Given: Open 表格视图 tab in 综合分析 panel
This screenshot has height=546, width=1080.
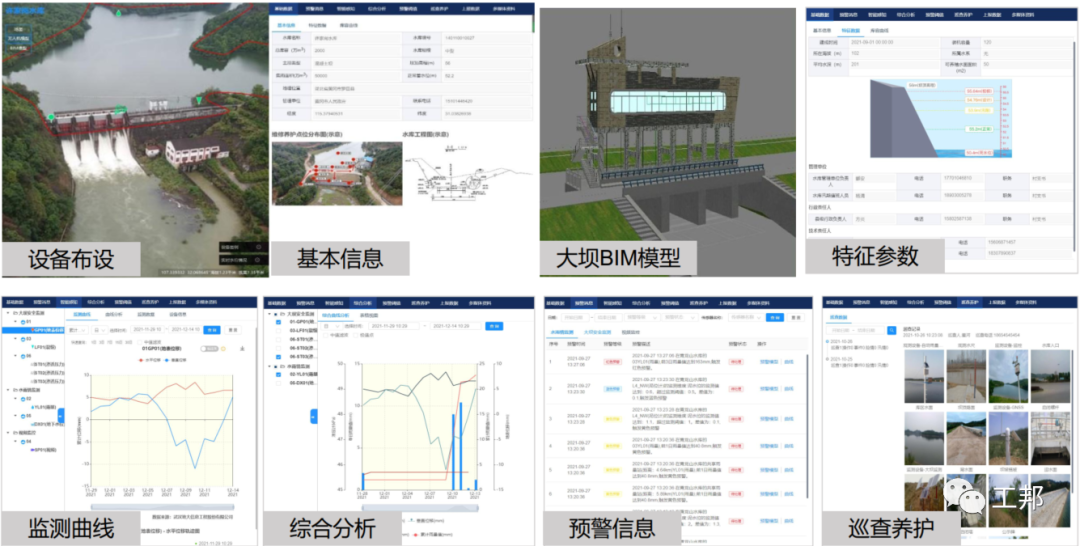Looking at the screenshot, I should click(x=369, y=315).
